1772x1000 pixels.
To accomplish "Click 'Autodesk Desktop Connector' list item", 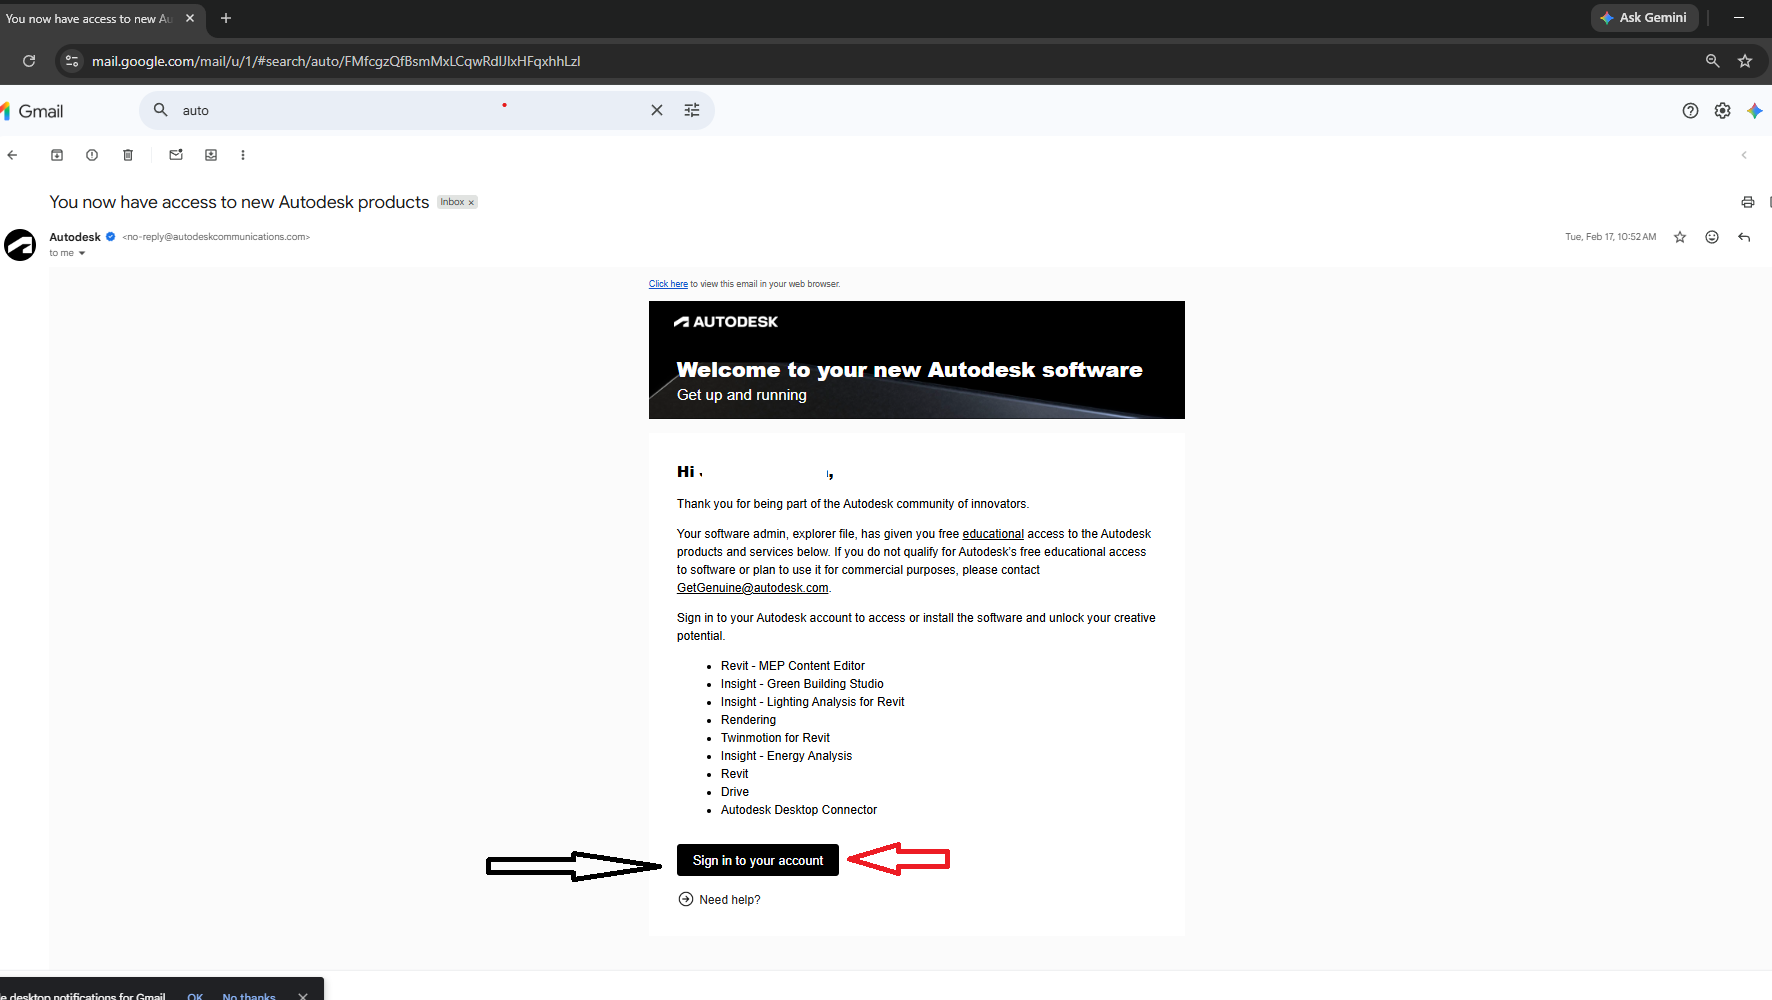I will click(x=799, y=810).
